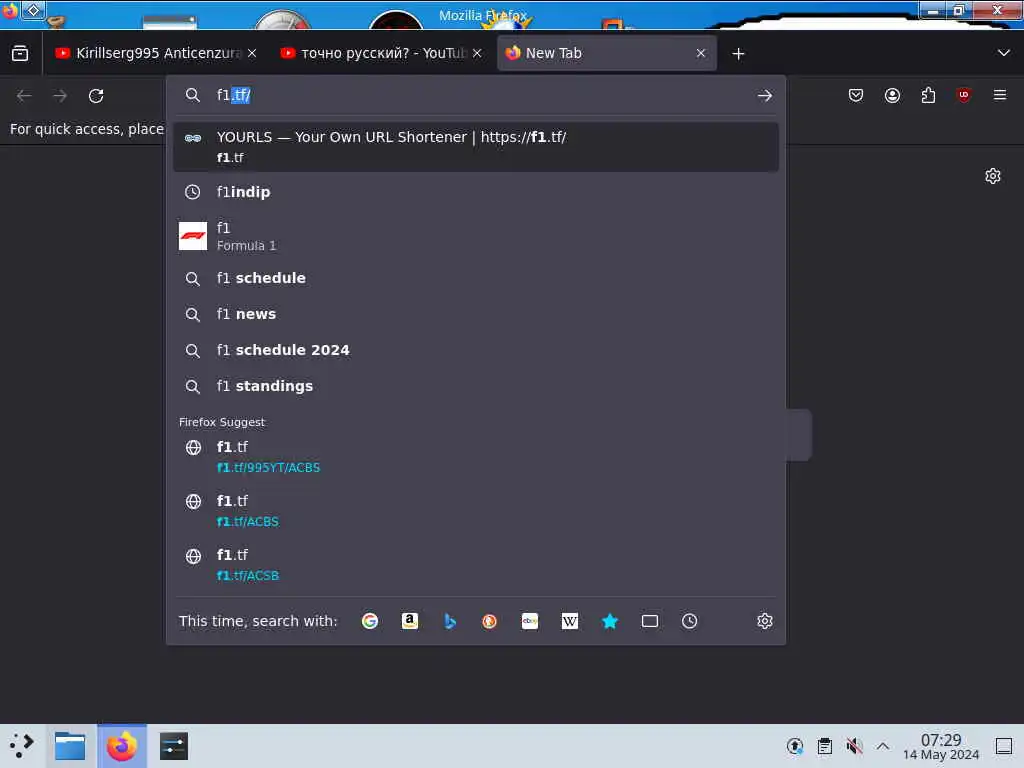Viewport: 1024px width, 768px height.
Task: Search for f1 schedule 2024 suggestion
Action: 475,350
